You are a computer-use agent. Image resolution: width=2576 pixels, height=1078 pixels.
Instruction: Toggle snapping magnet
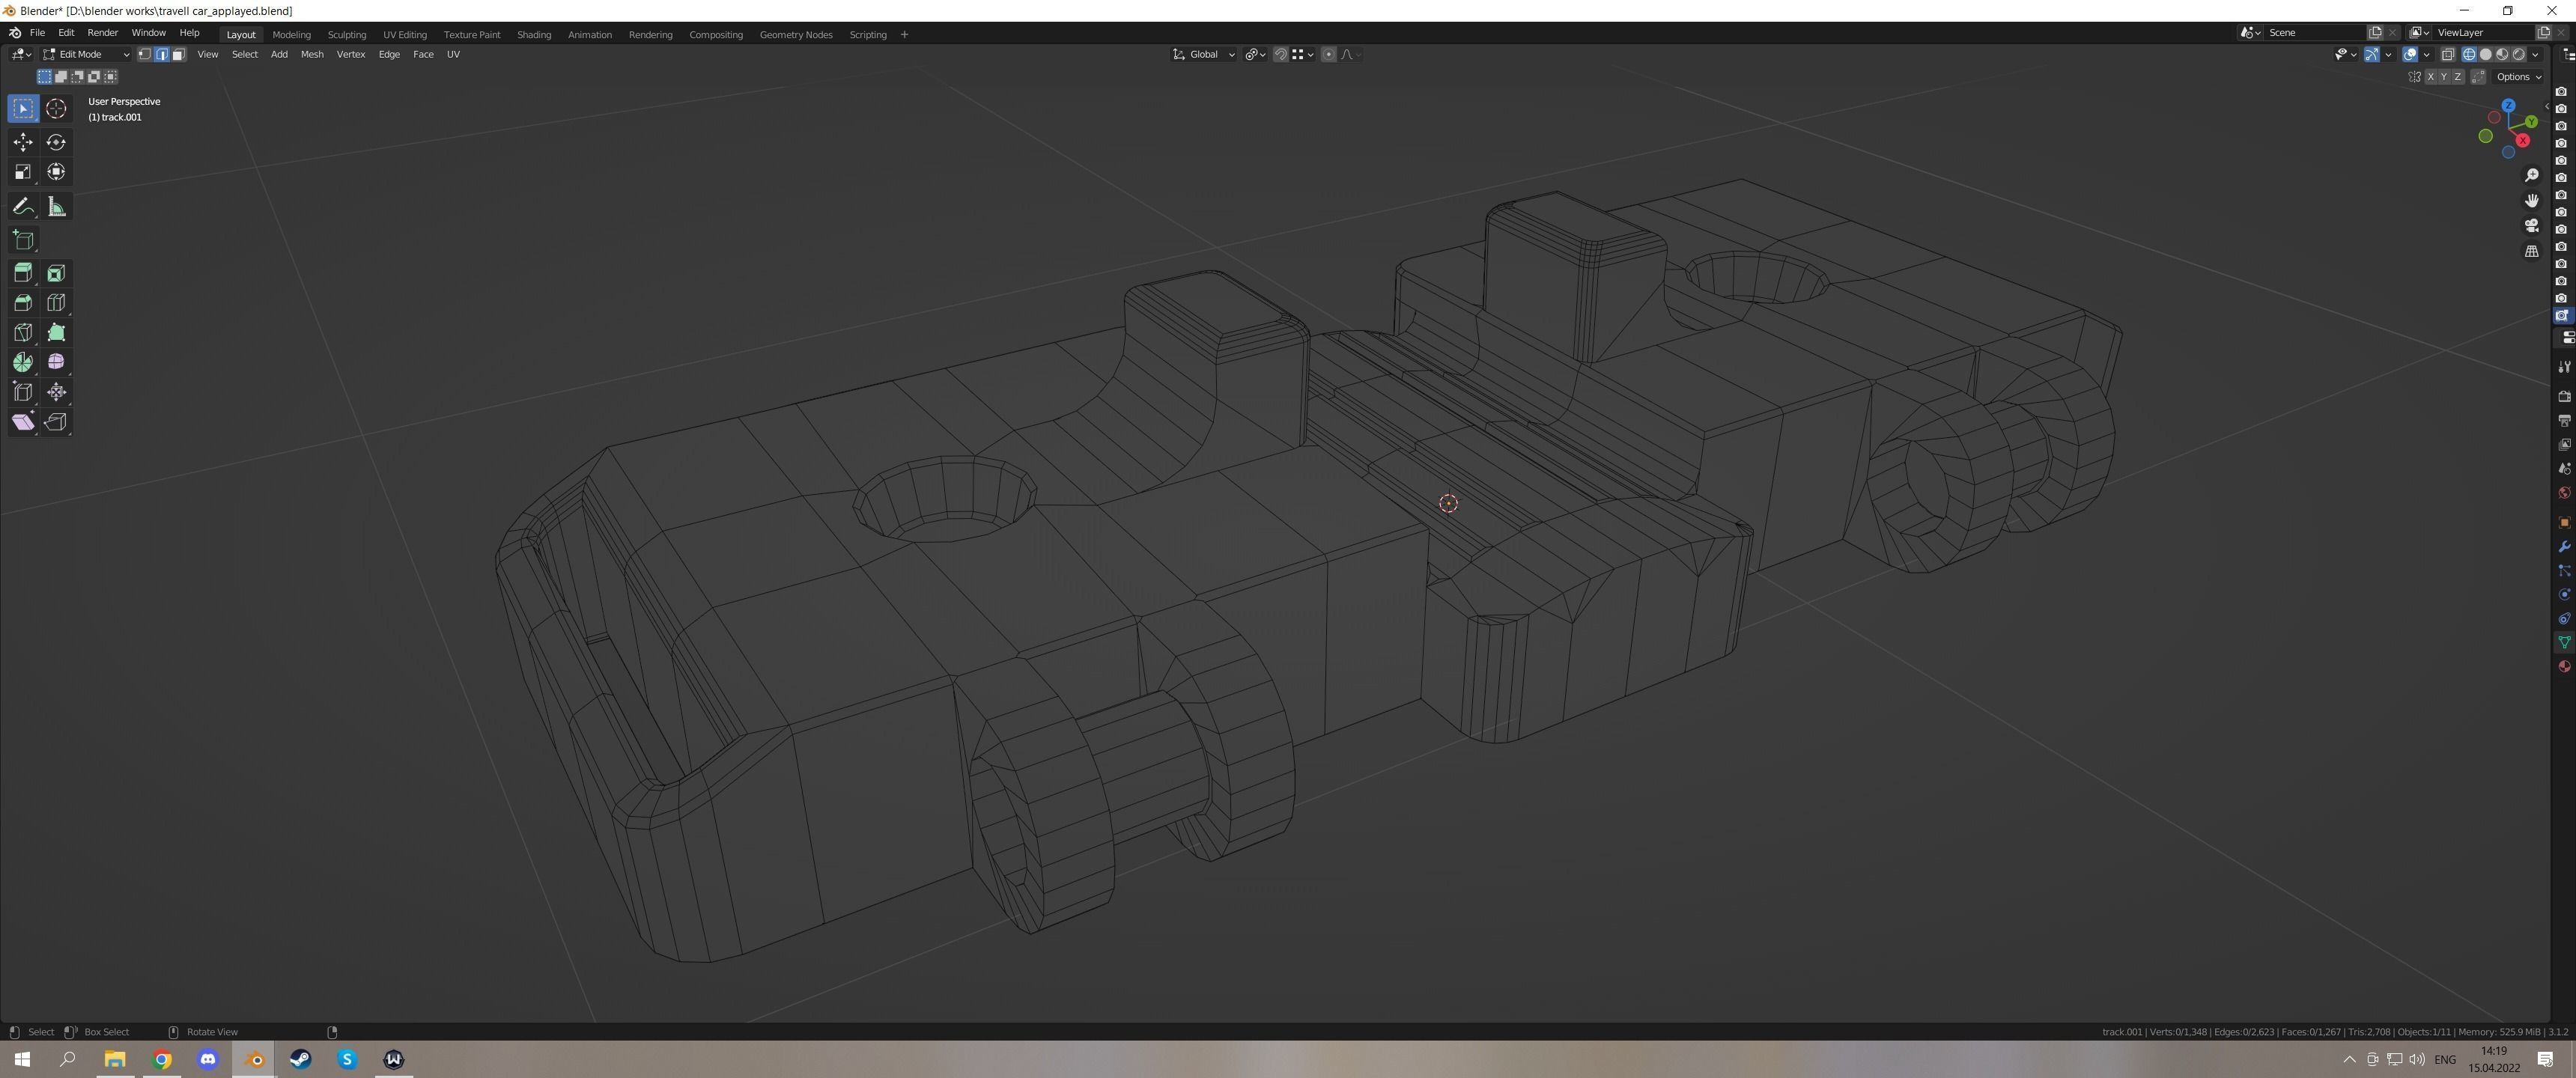tap(1281, 54)
